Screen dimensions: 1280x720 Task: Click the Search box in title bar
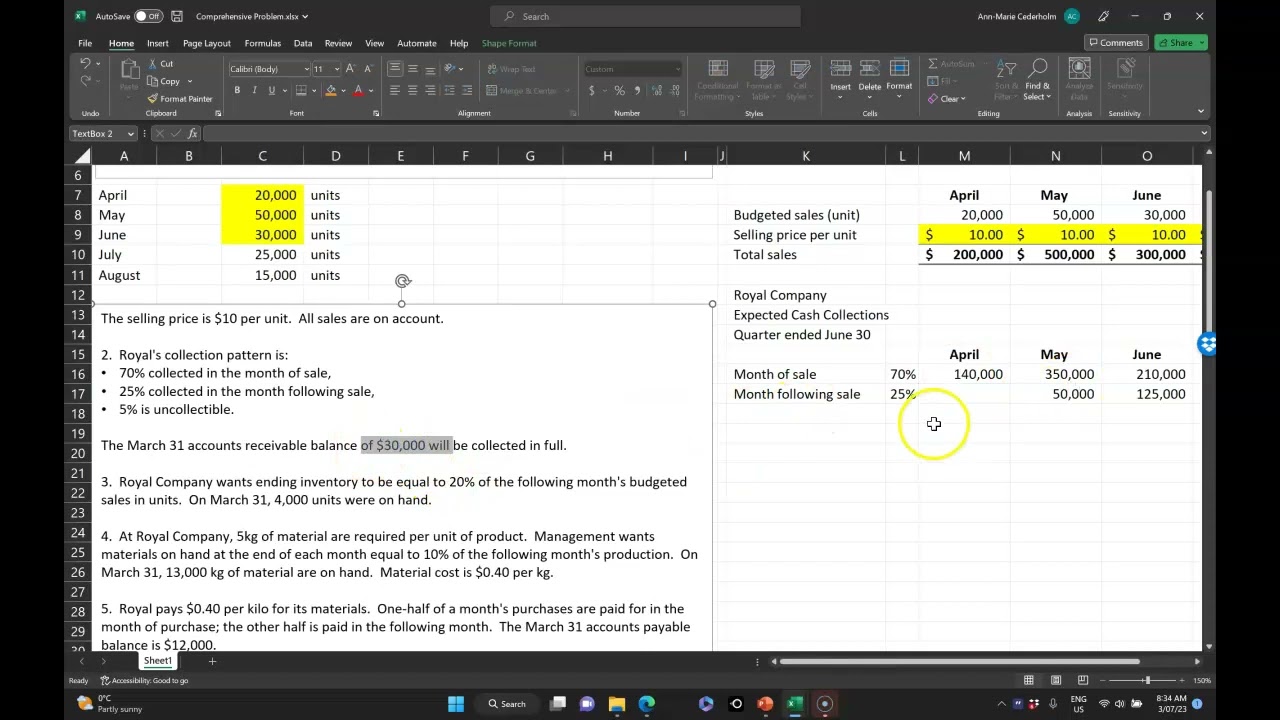coord(645,16)
